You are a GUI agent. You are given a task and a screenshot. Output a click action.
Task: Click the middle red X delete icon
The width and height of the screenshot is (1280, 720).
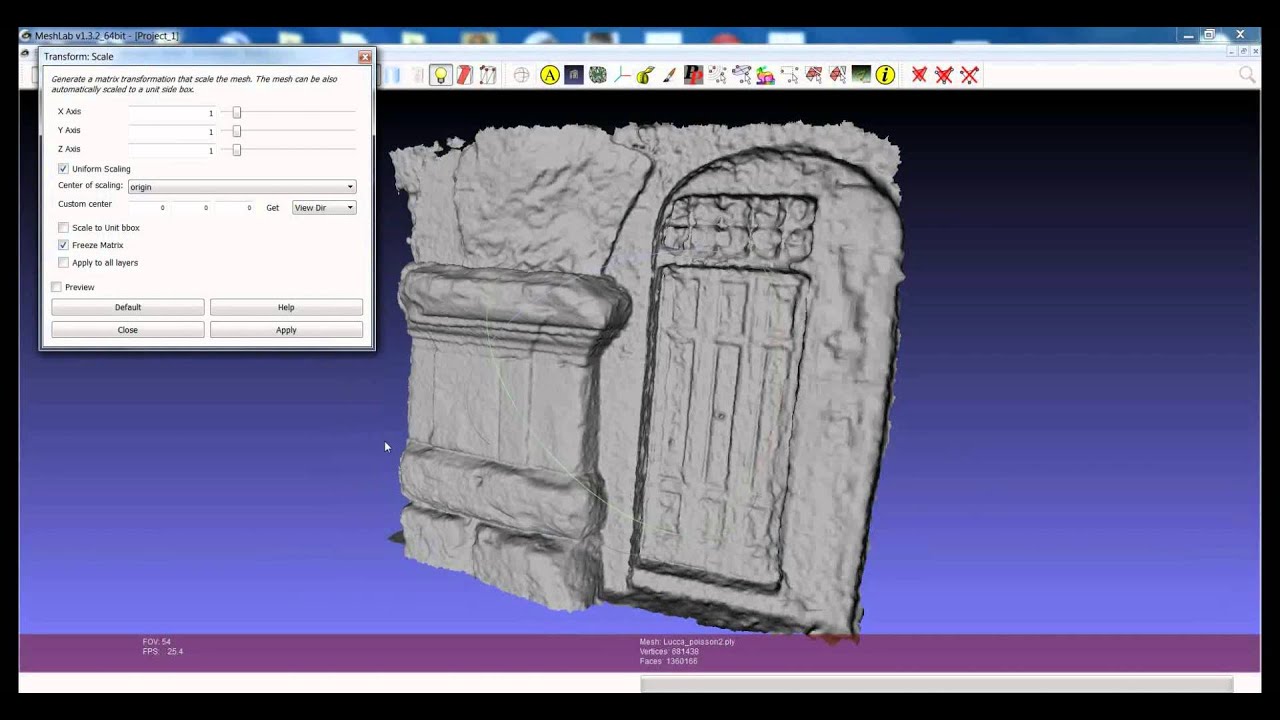coord(944,75)
